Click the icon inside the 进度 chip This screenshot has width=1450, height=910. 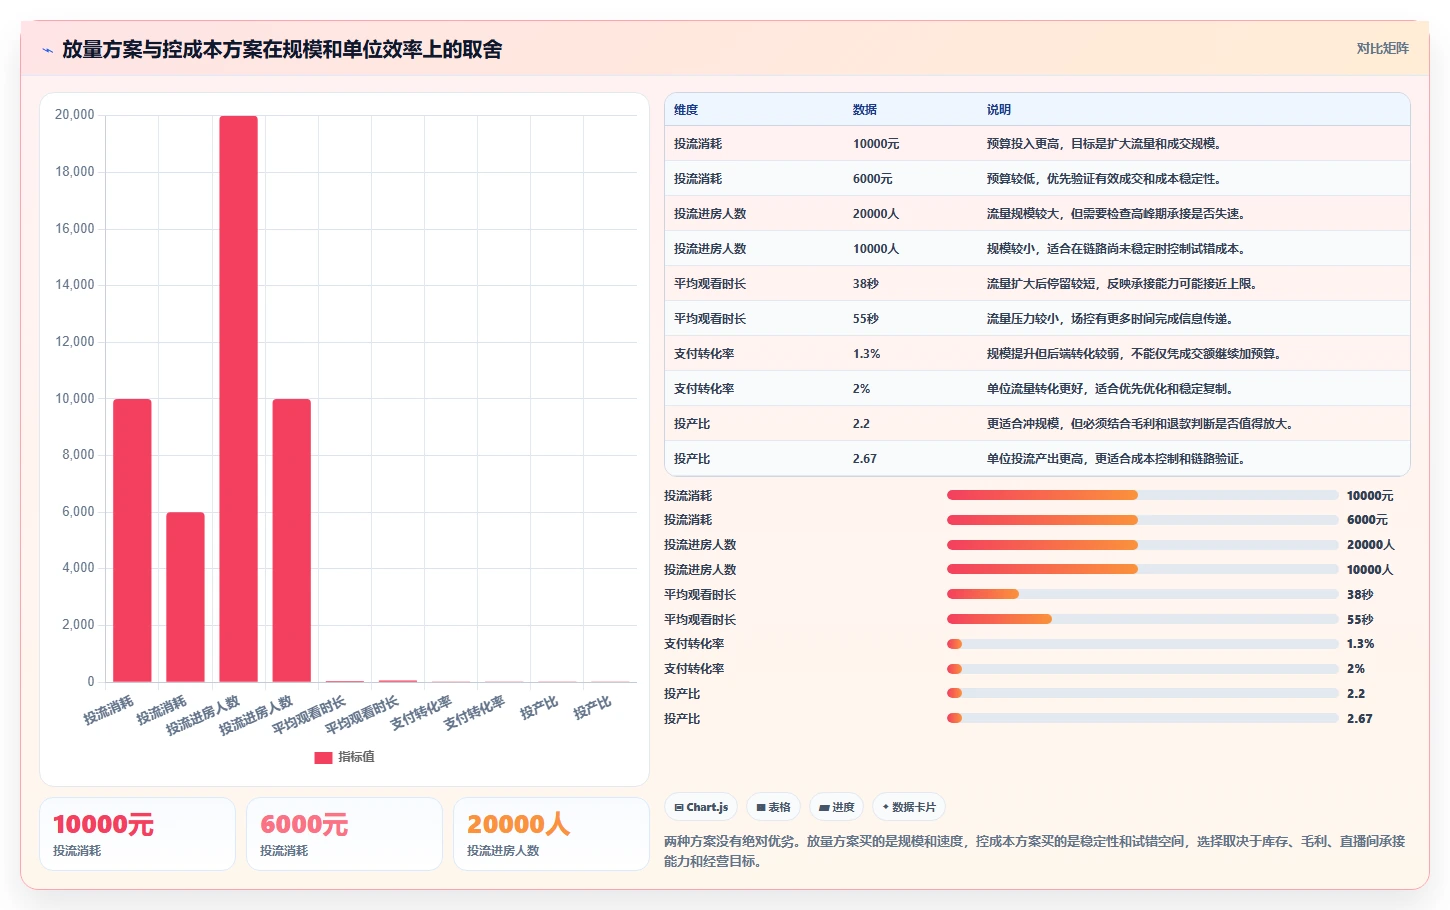pos(824,807)
